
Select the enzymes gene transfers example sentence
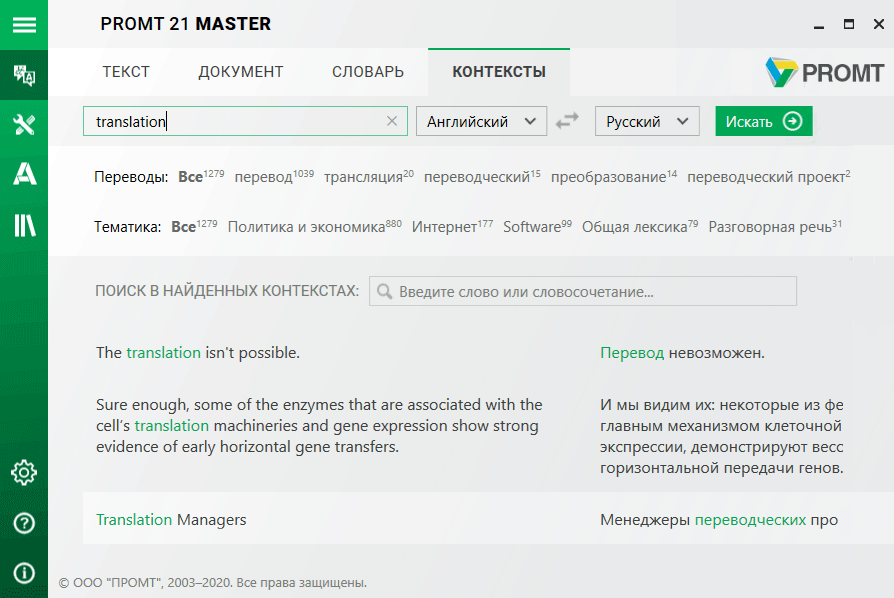[x=319, y=425]
